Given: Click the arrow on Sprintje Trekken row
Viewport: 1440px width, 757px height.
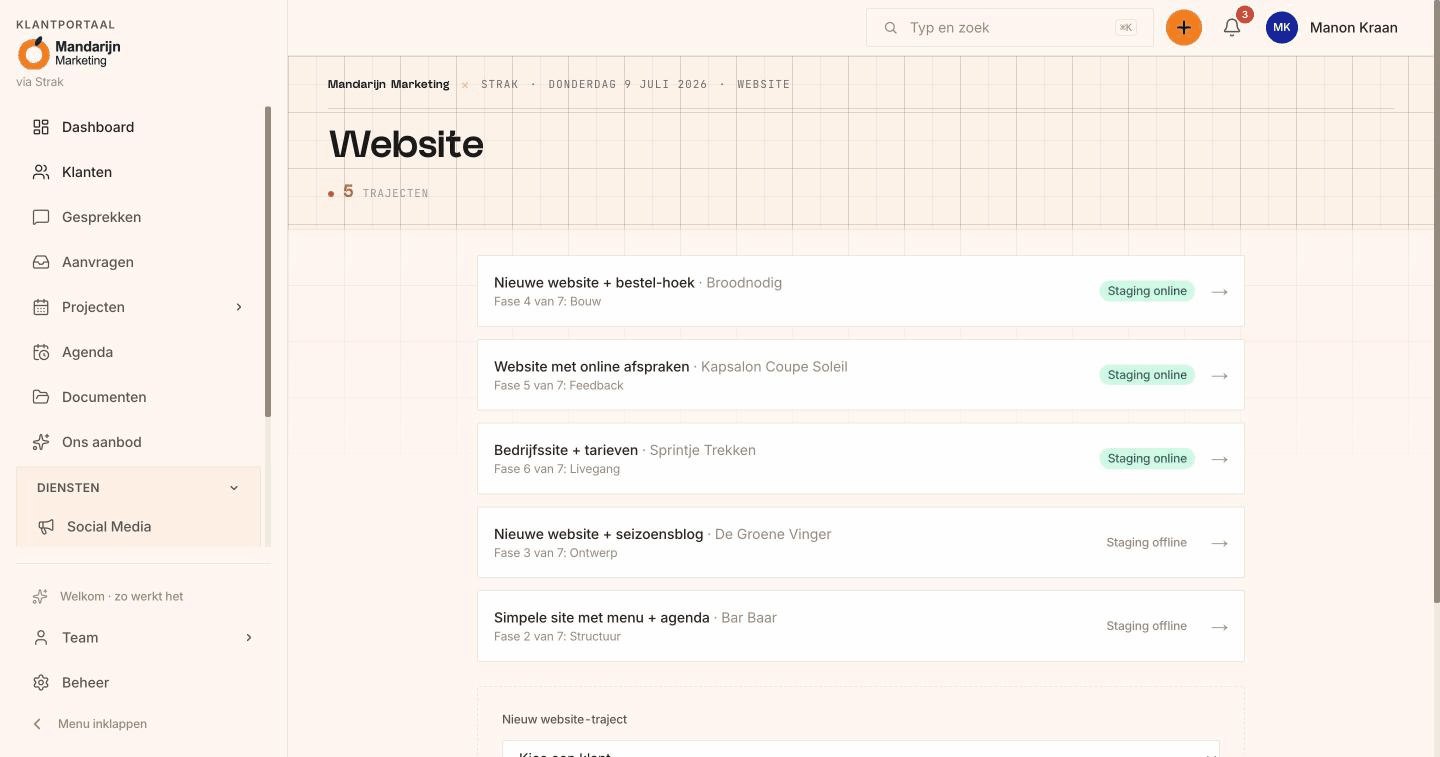Looking at the screenshot, I should point(1219,459).
